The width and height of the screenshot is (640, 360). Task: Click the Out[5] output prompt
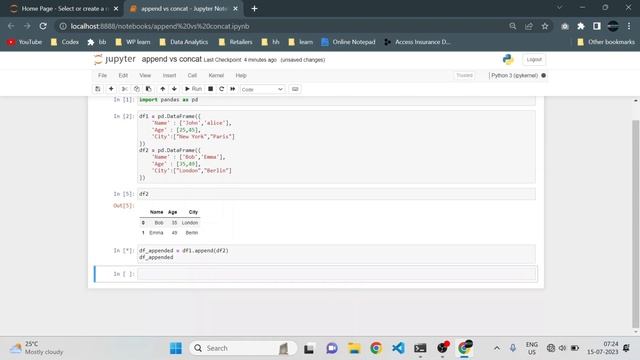124,206
